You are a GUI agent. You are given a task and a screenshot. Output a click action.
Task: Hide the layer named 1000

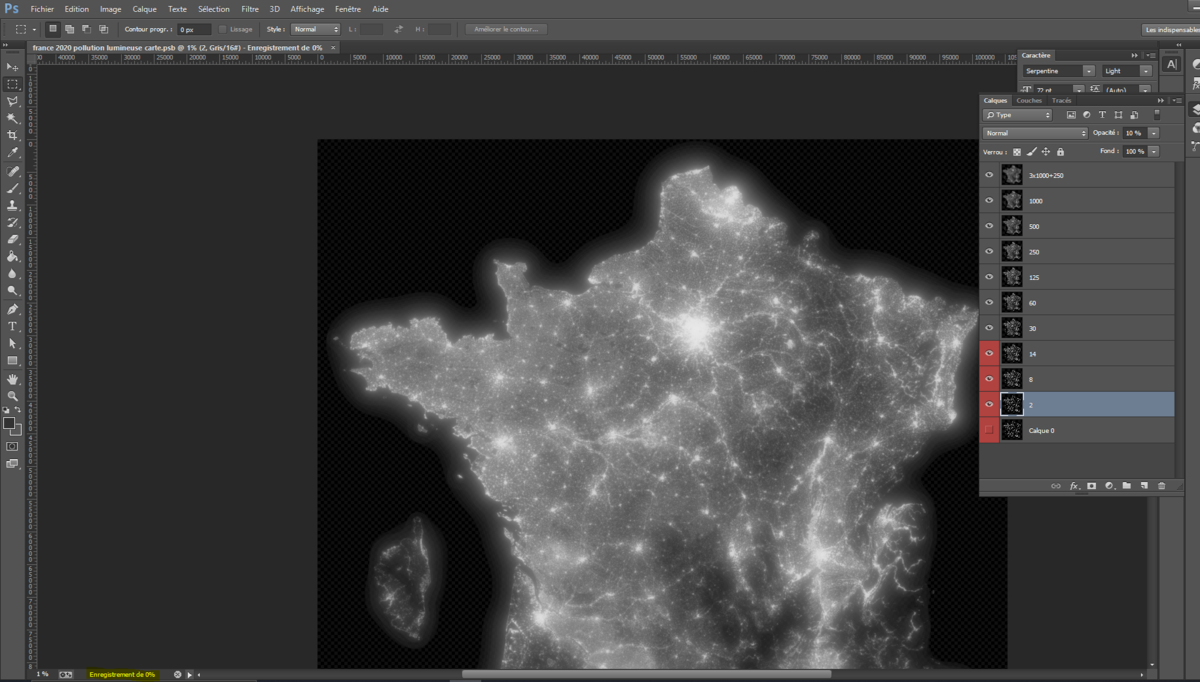coord(989,200)
